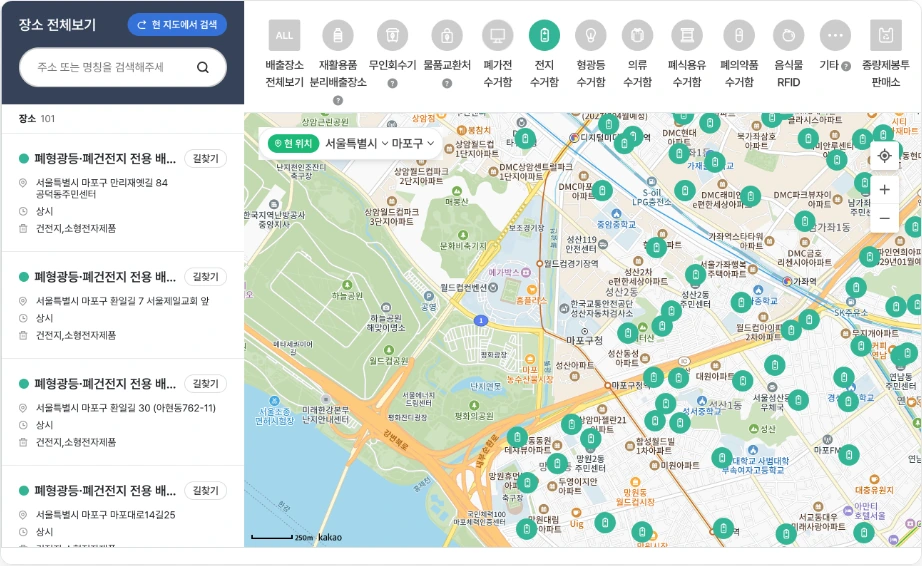Click 장소 101 count label
Image resolution: width=922 pixels, height=566 pixels.
[x=36, y=119]
